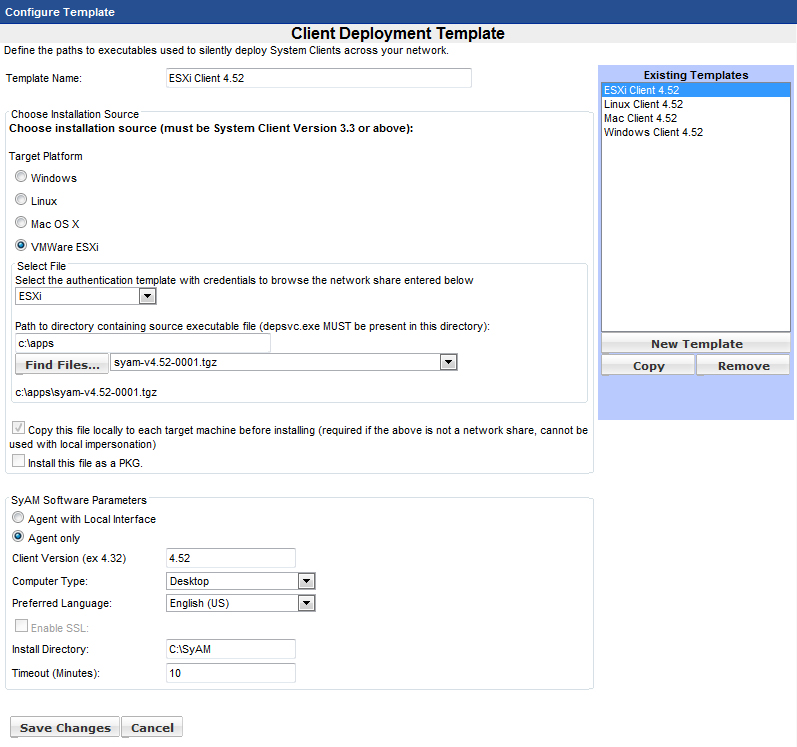Select the Windows target platform radio button

21,177
